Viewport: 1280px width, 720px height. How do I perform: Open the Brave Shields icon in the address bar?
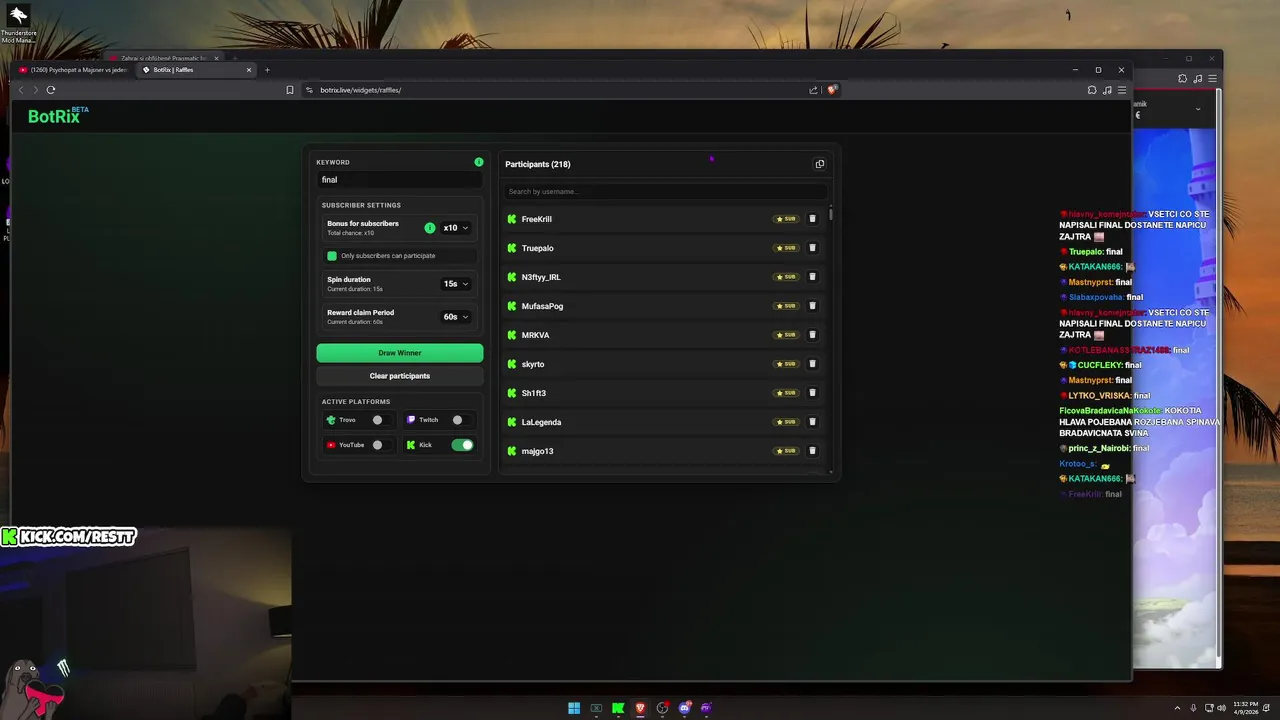click(x=832, y=90)
